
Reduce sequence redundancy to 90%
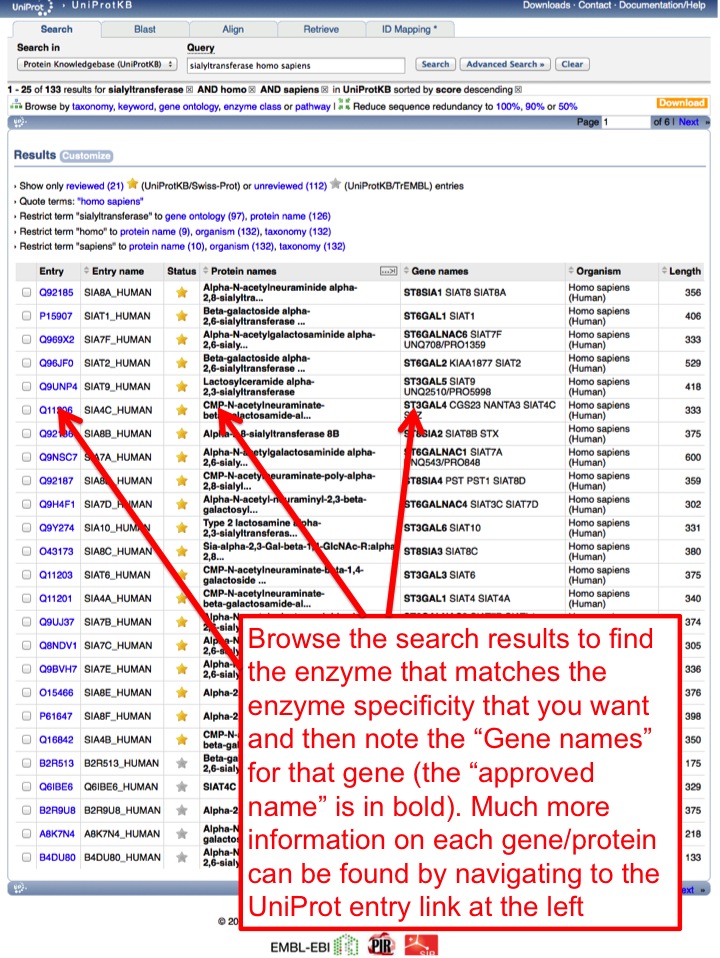[x=535, y=106]
